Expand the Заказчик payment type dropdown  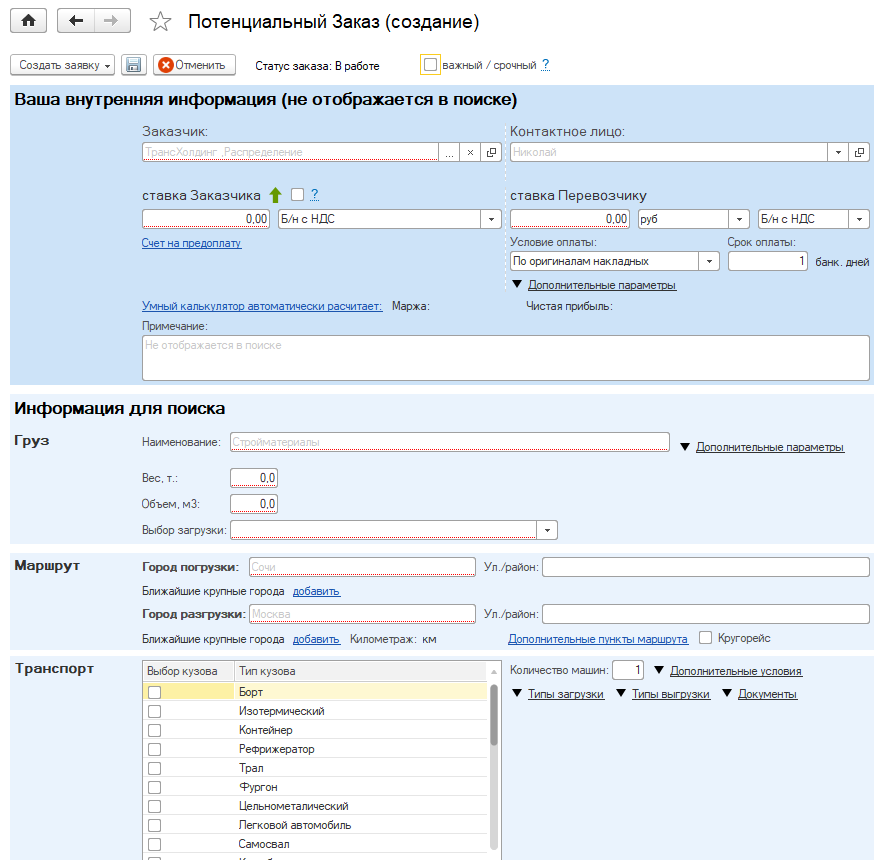pos(491,219)
